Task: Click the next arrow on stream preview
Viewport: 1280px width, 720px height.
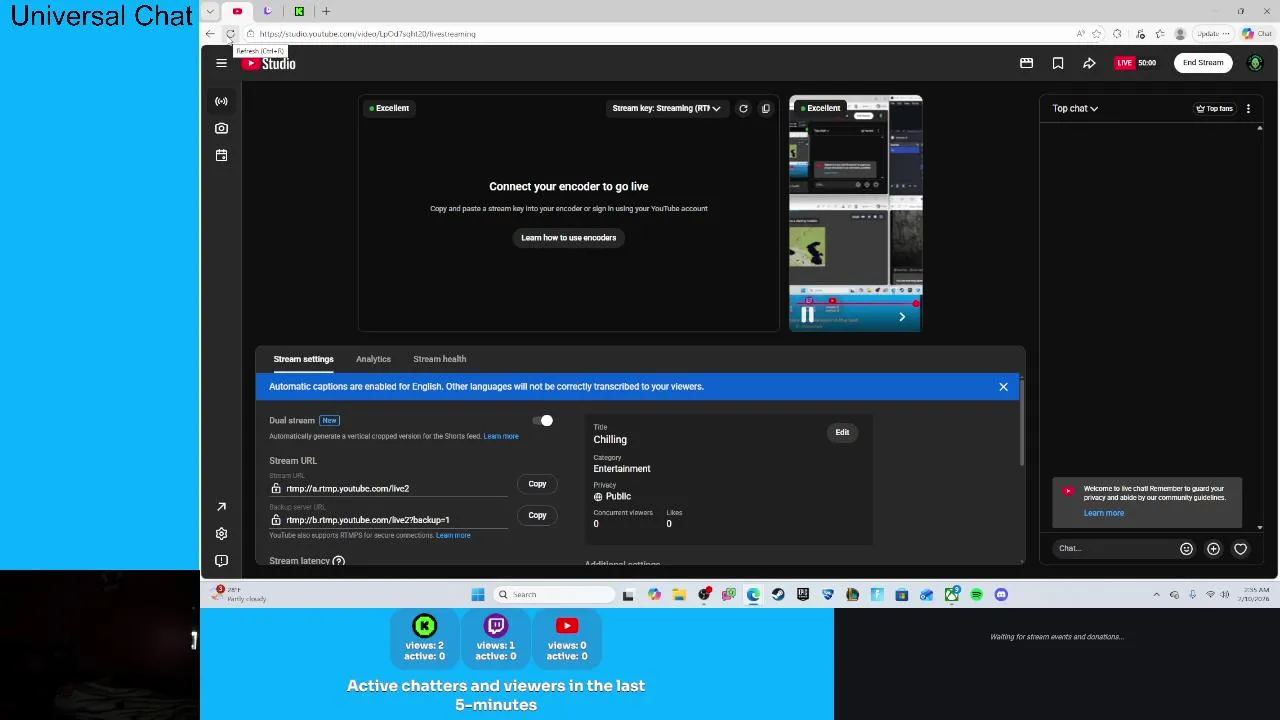Action: [x=902, y=317]
